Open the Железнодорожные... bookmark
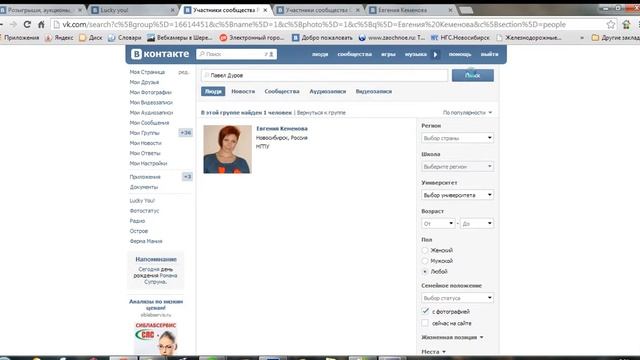The width and height of the screenshot is (640, 360). tap(529, 38)
